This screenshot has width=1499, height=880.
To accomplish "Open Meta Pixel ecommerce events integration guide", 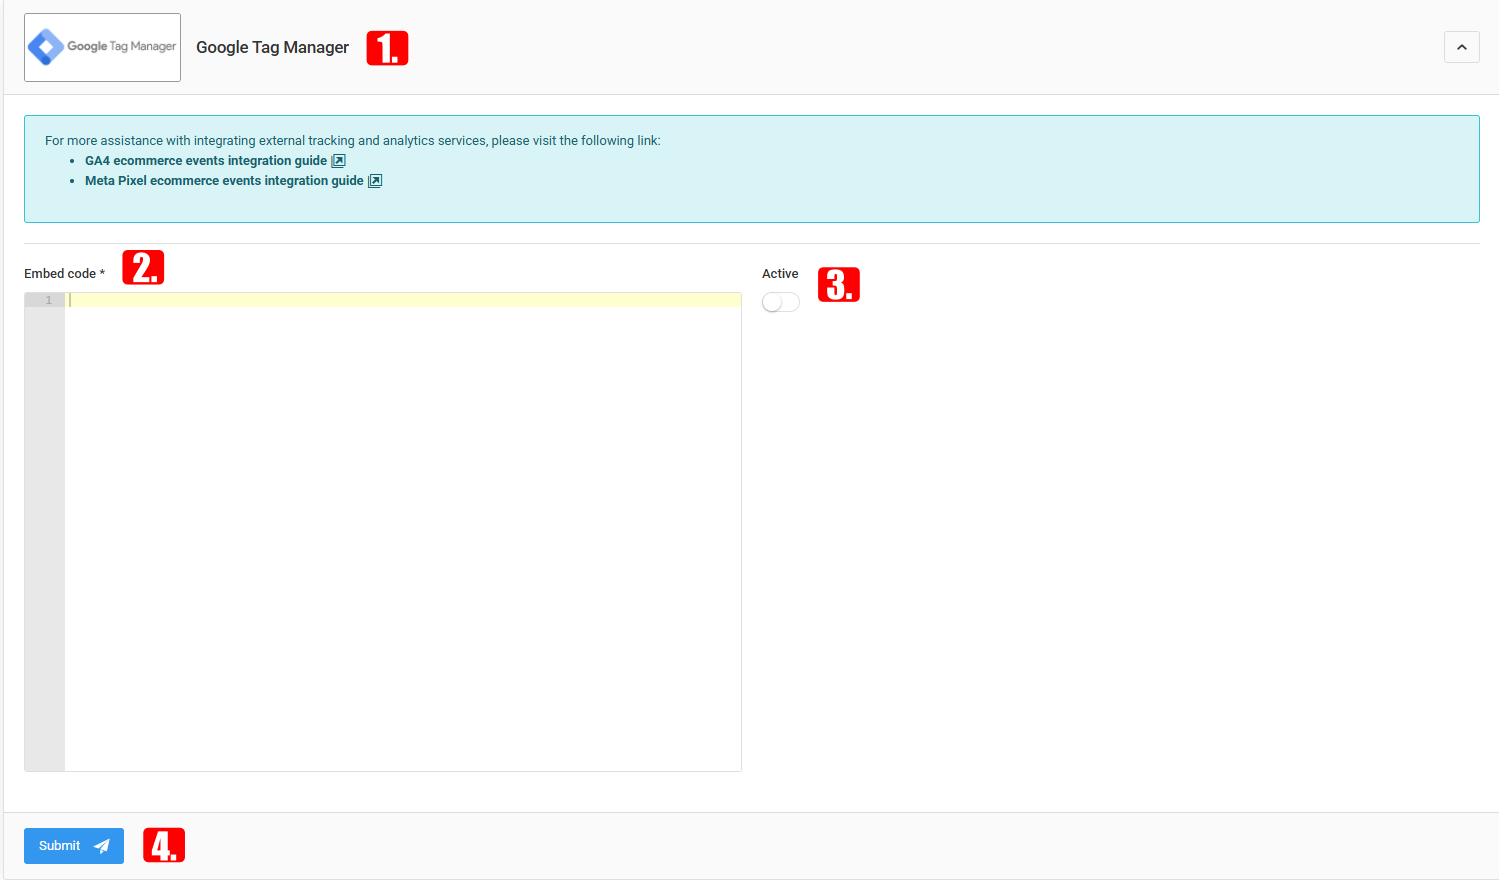I will click(224, 181).
